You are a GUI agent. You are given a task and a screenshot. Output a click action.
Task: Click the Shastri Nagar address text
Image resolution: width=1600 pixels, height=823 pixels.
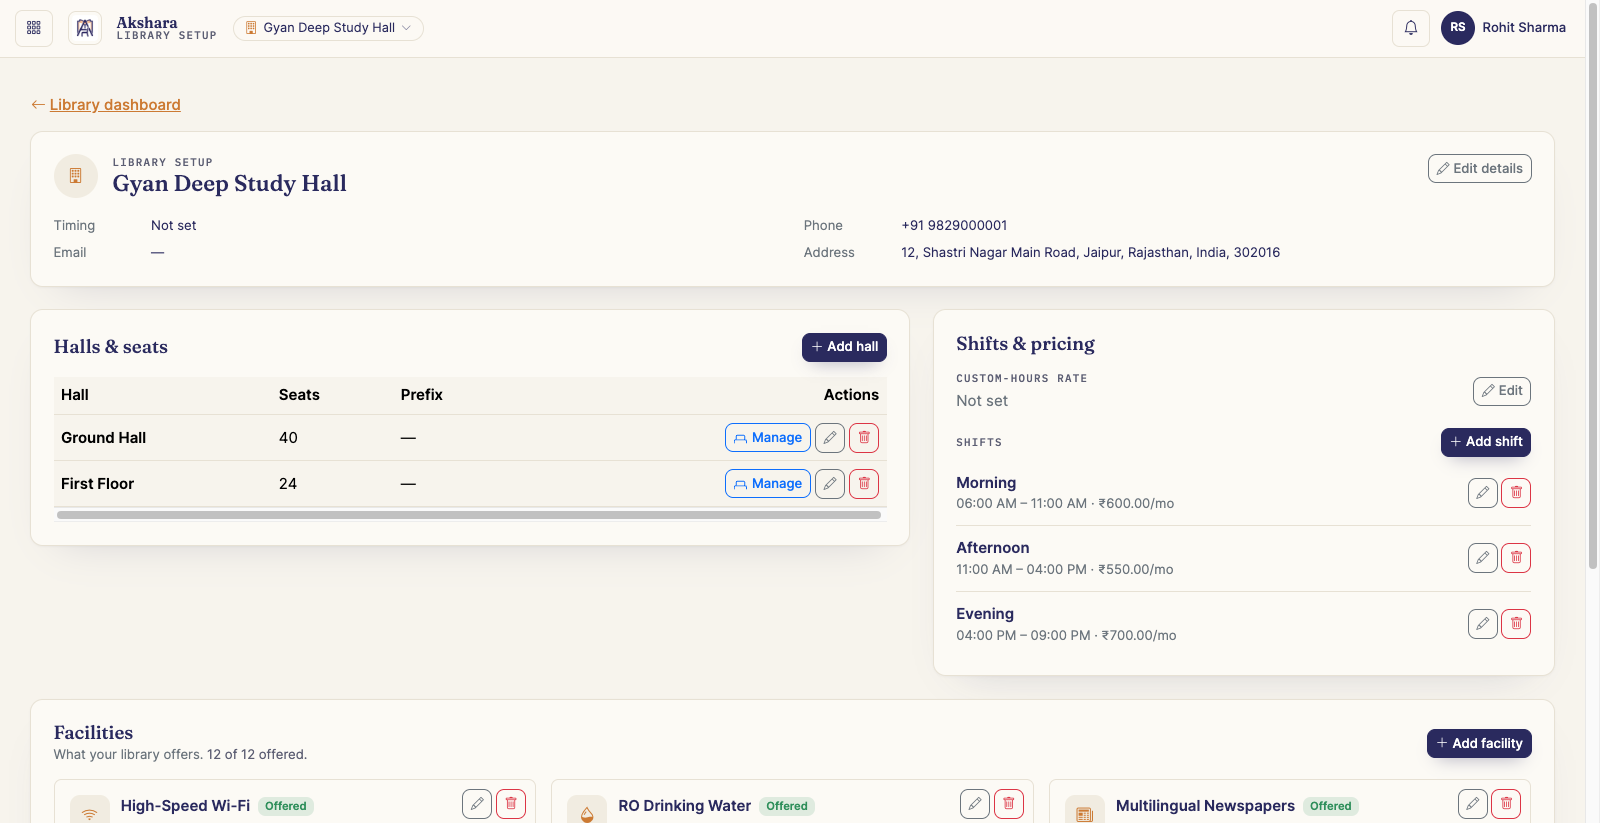pos(1090,253)
